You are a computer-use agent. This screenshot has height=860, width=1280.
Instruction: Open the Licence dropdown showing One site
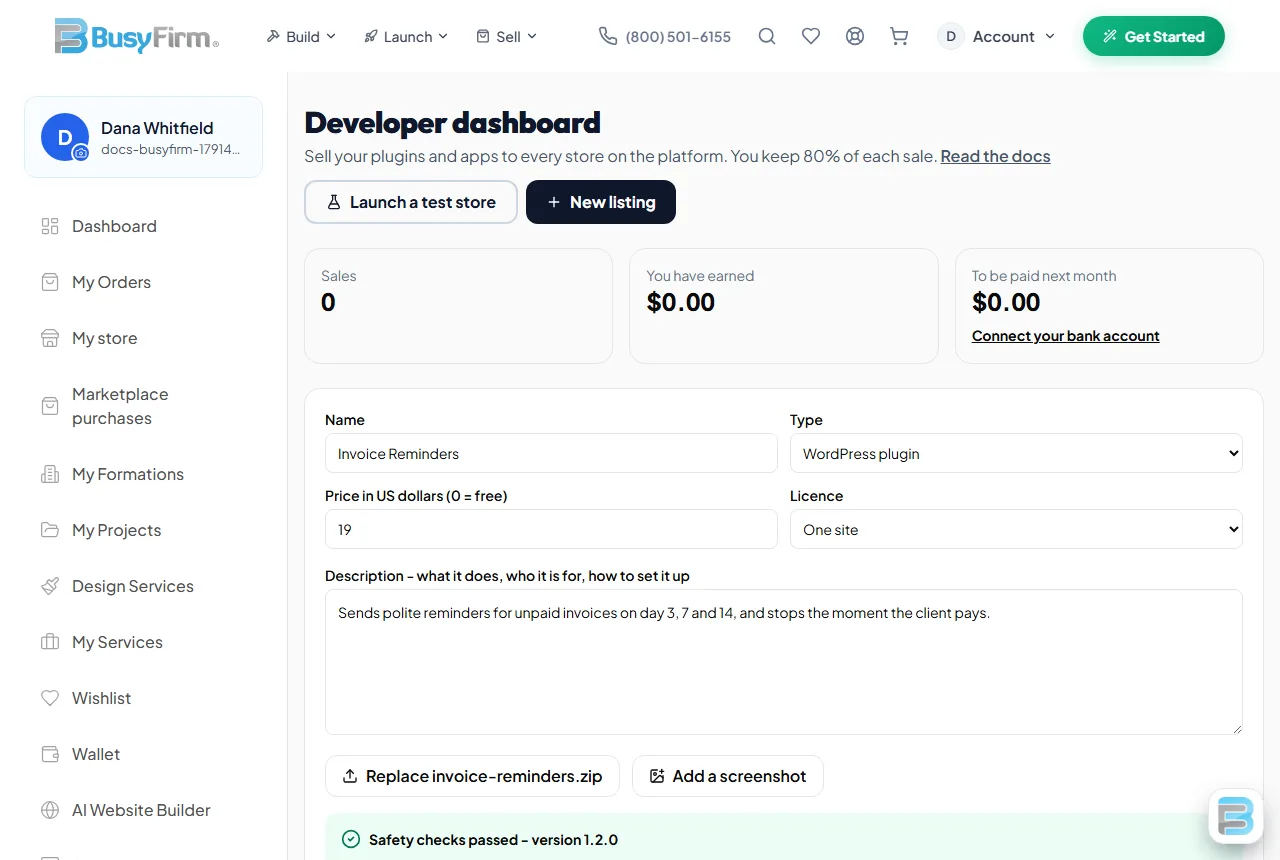coord(1016,529)
